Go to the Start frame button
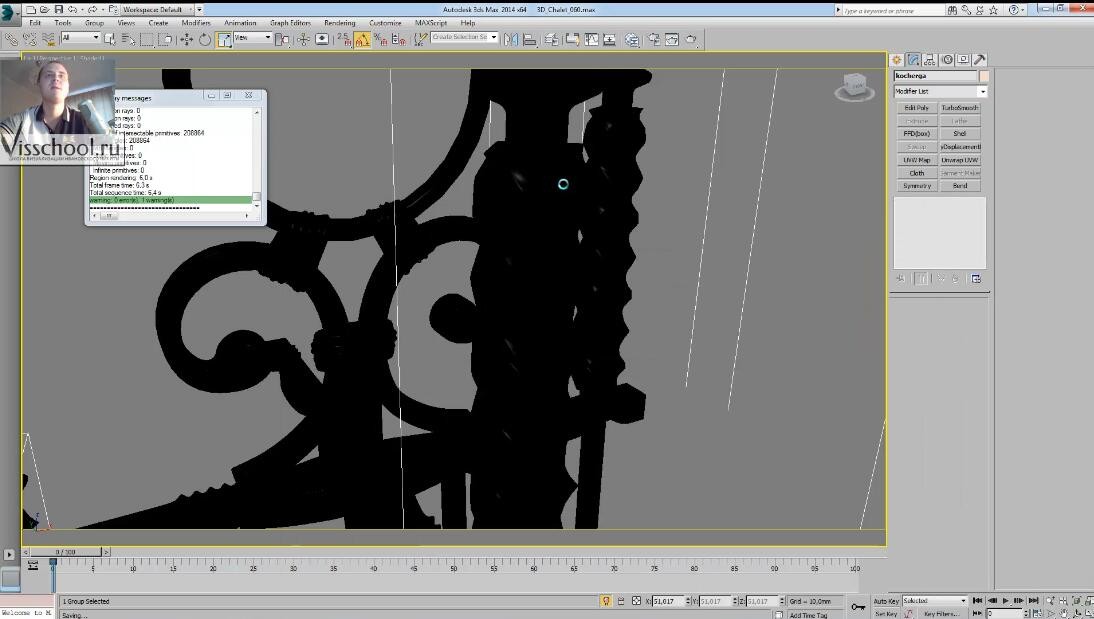 pos(977,601)
